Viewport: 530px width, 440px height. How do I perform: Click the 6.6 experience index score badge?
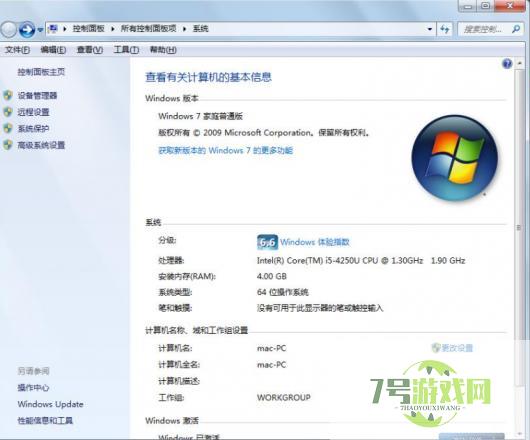point(267,242)
